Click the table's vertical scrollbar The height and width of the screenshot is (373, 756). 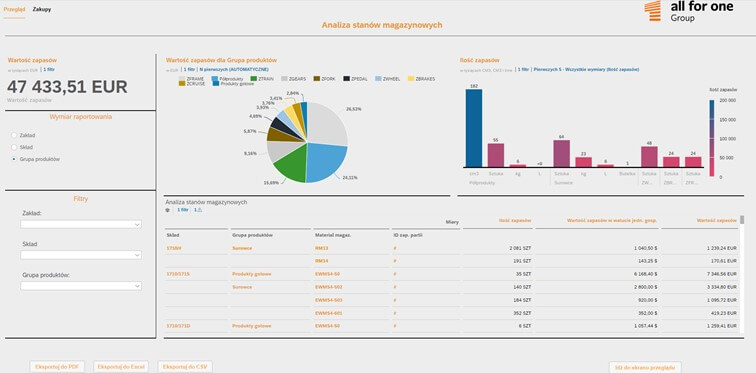click(742, 274)
